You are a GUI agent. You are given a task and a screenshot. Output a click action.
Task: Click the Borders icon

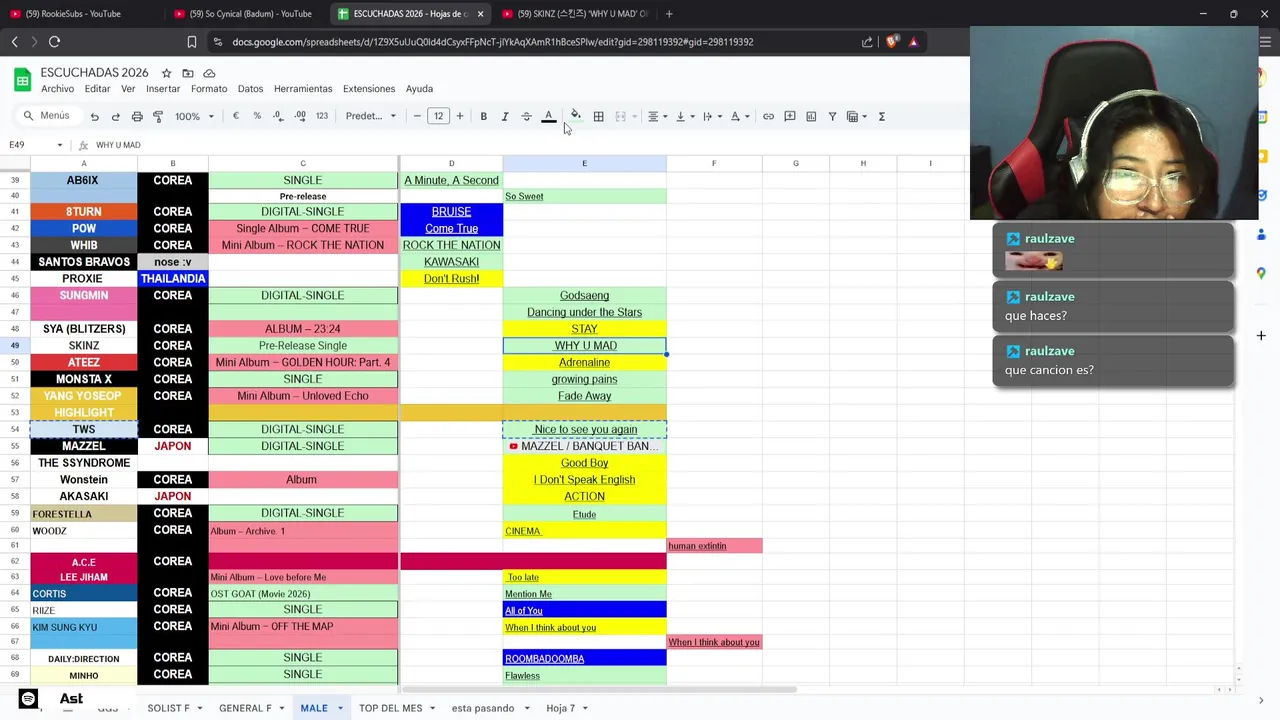click(598, 116)
